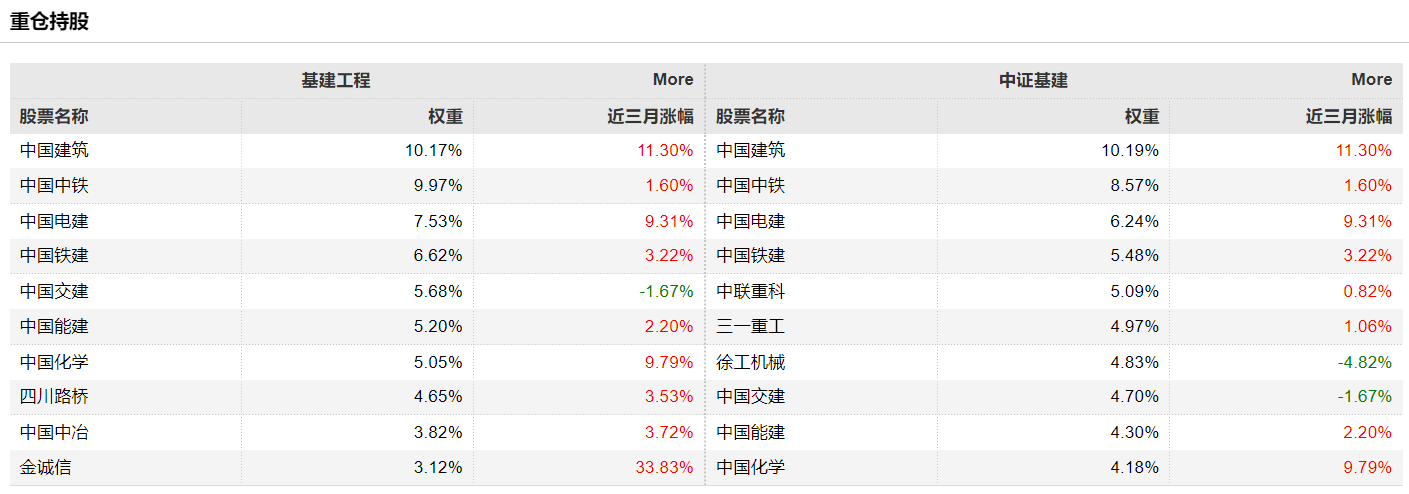Select the 中国中冶 stock name
The width and height of the screenshot is (1409, 494).
click(54, 432)
